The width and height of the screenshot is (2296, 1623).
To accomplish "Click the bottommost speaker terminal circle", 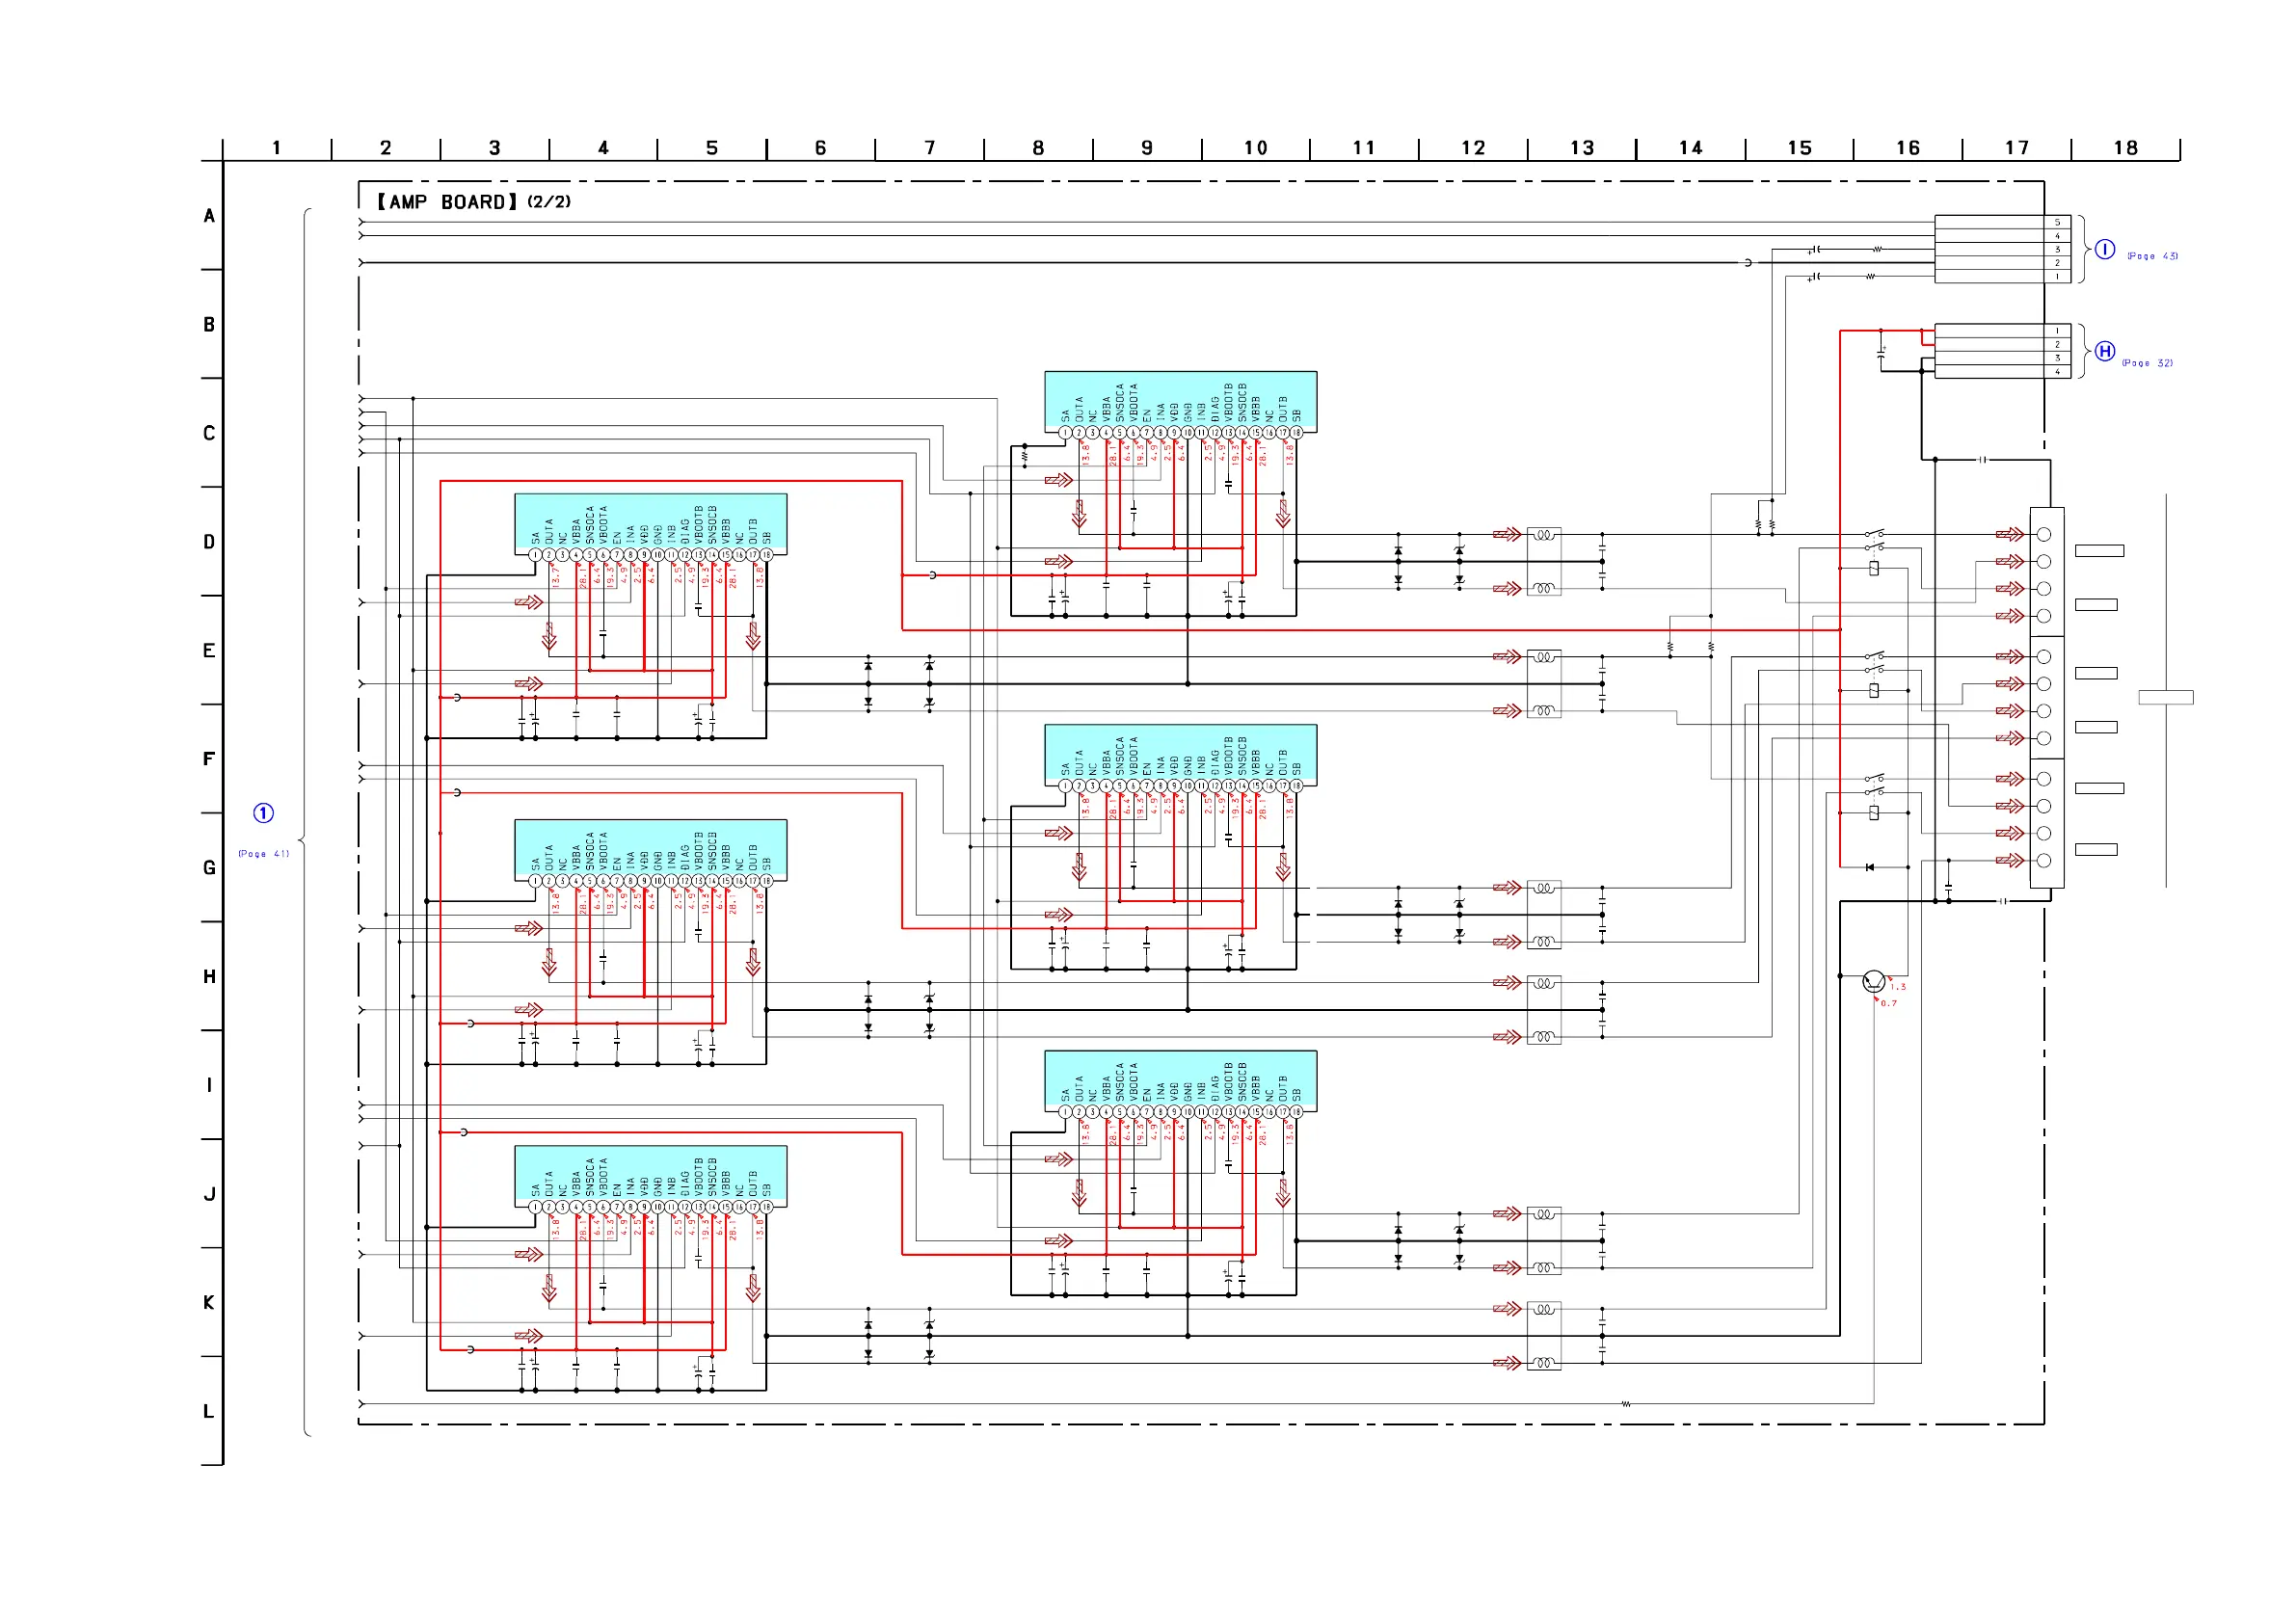I will pos(2044,860).
